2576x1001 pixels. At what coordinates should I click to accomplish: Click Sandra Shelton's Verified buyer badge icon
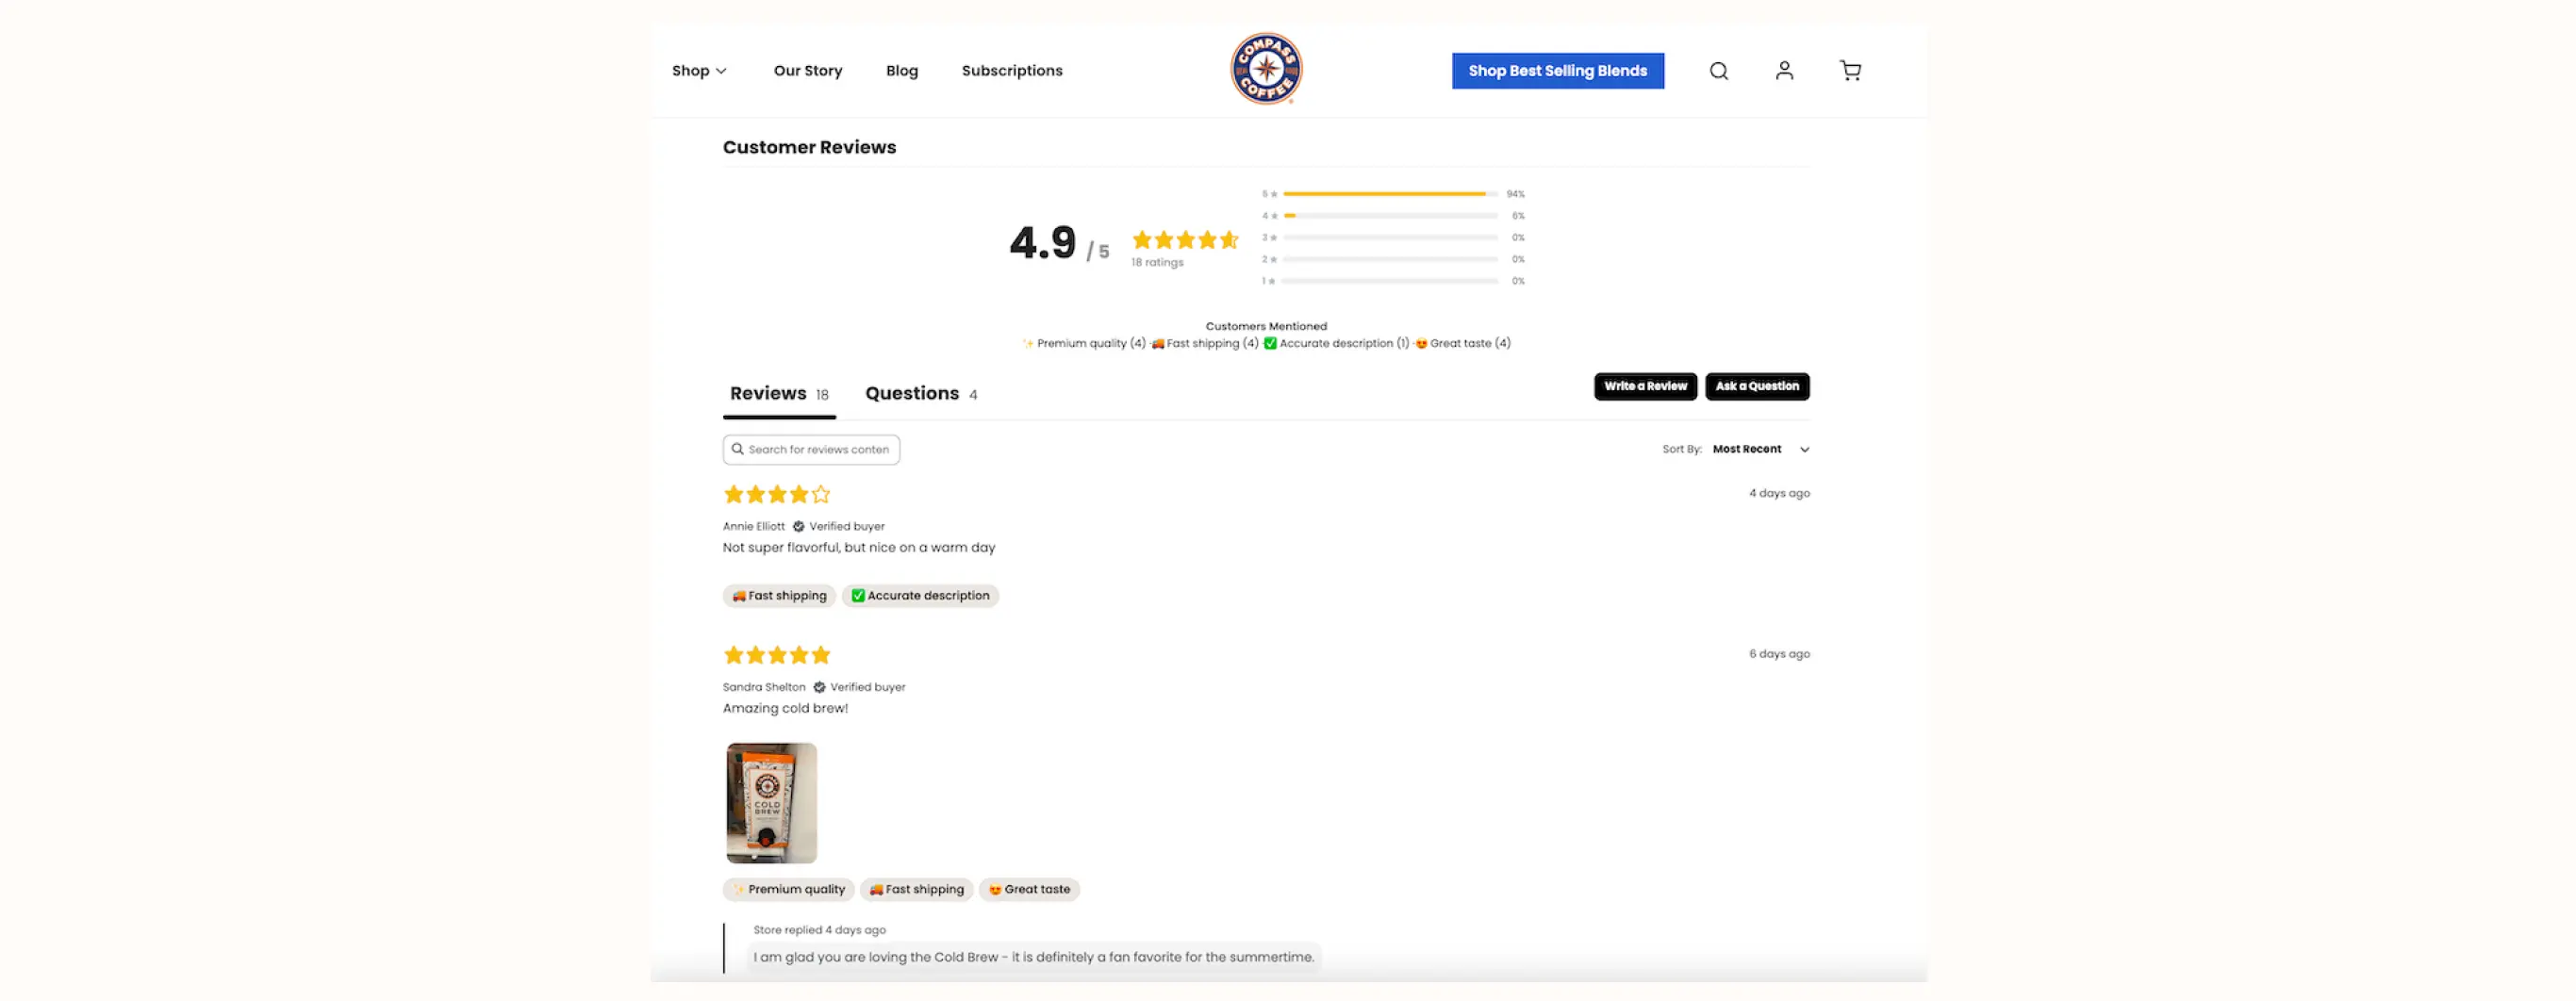coord(819,687)
